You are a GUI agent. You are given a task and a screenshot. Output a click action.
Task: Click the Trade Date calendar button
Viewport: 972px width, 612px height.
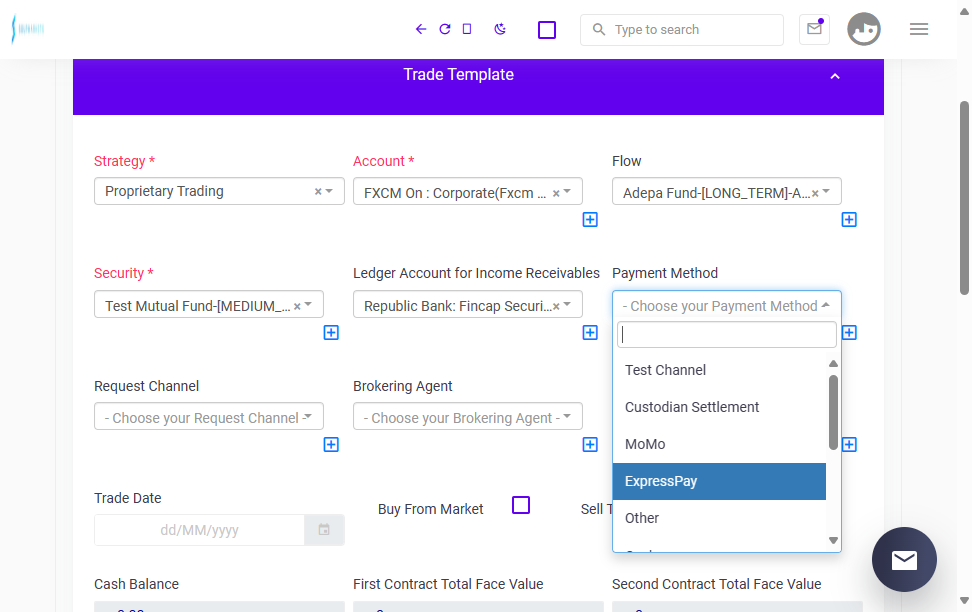click(x=324, y=530)
